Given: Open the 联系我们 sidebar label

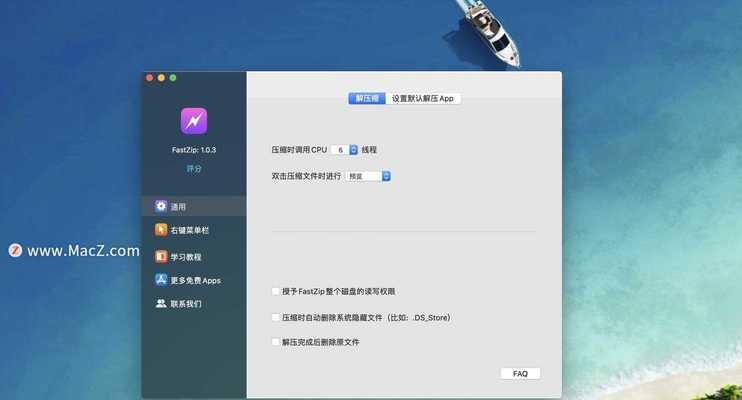Looking at the screenshot, I should pyautogui.click(x=186, y=304).
